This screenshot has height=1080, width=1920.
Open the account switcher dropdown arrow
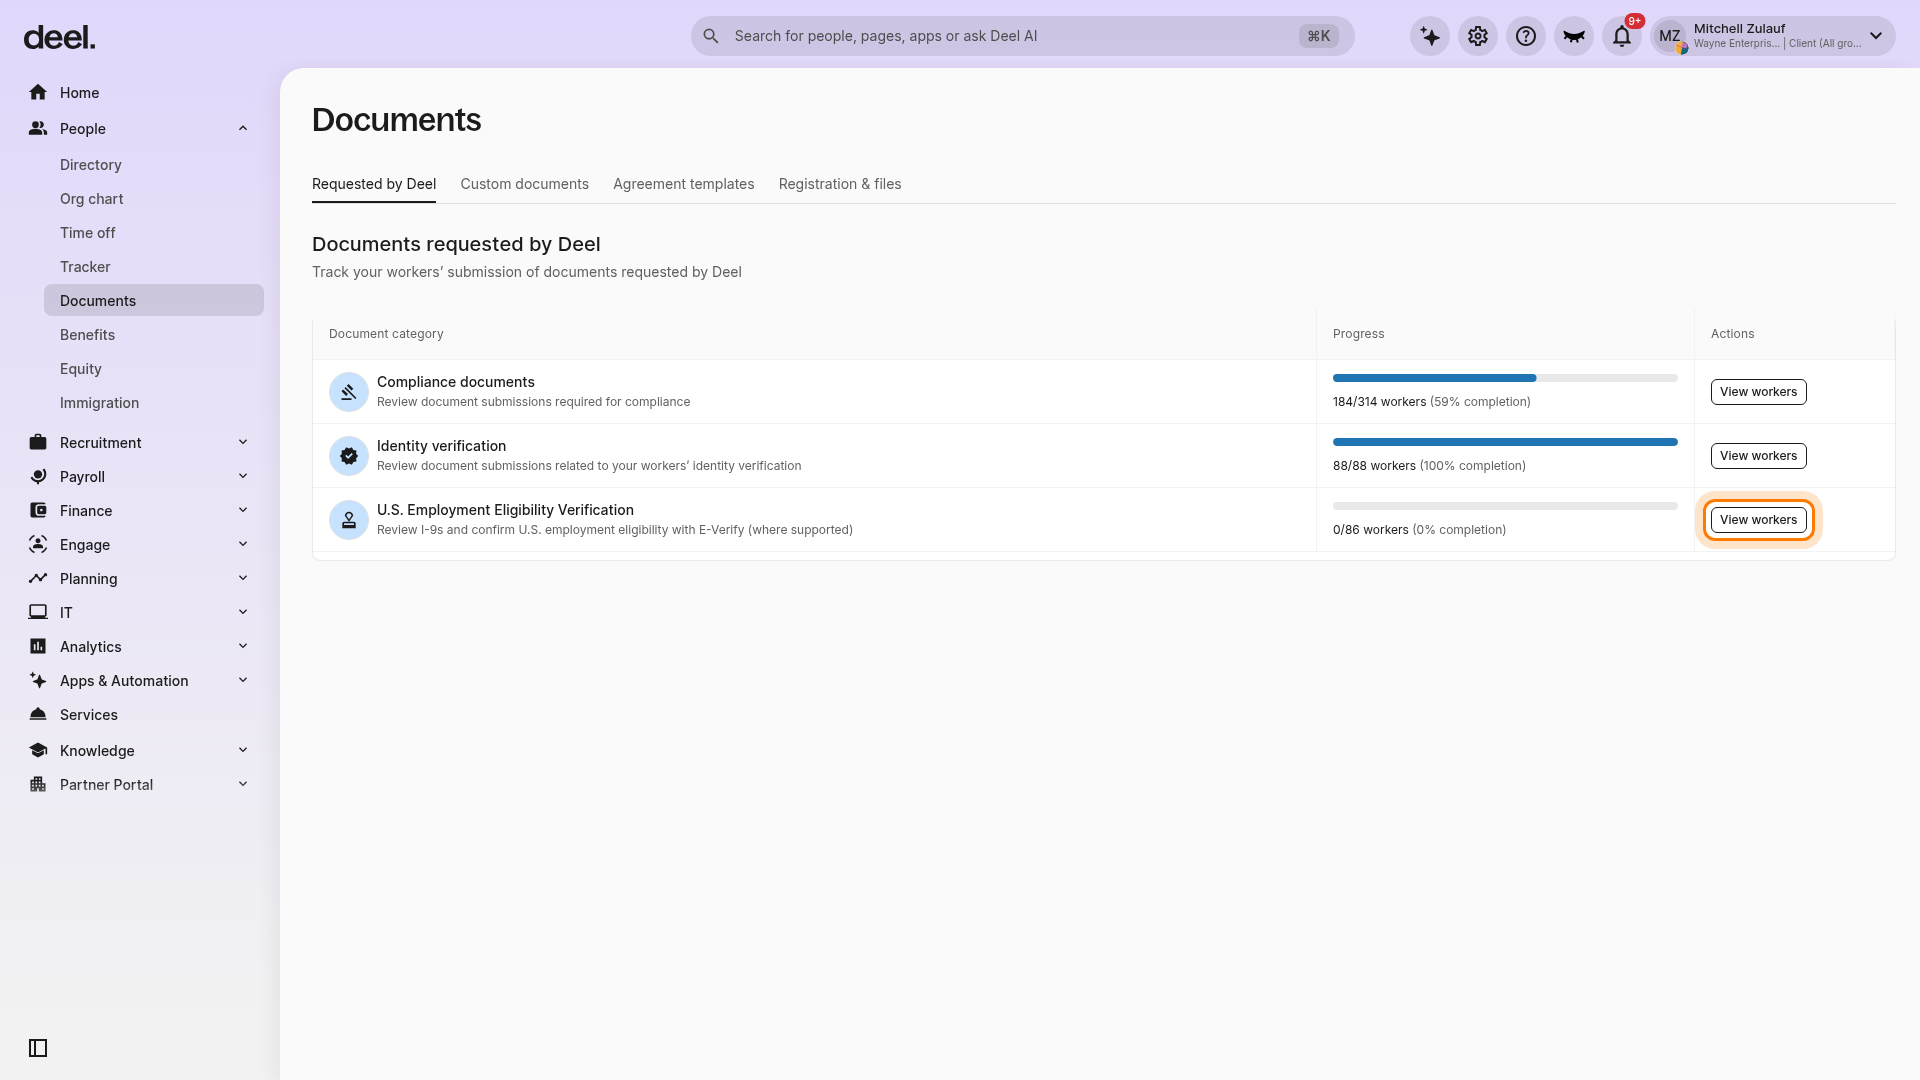point(1876,36)
